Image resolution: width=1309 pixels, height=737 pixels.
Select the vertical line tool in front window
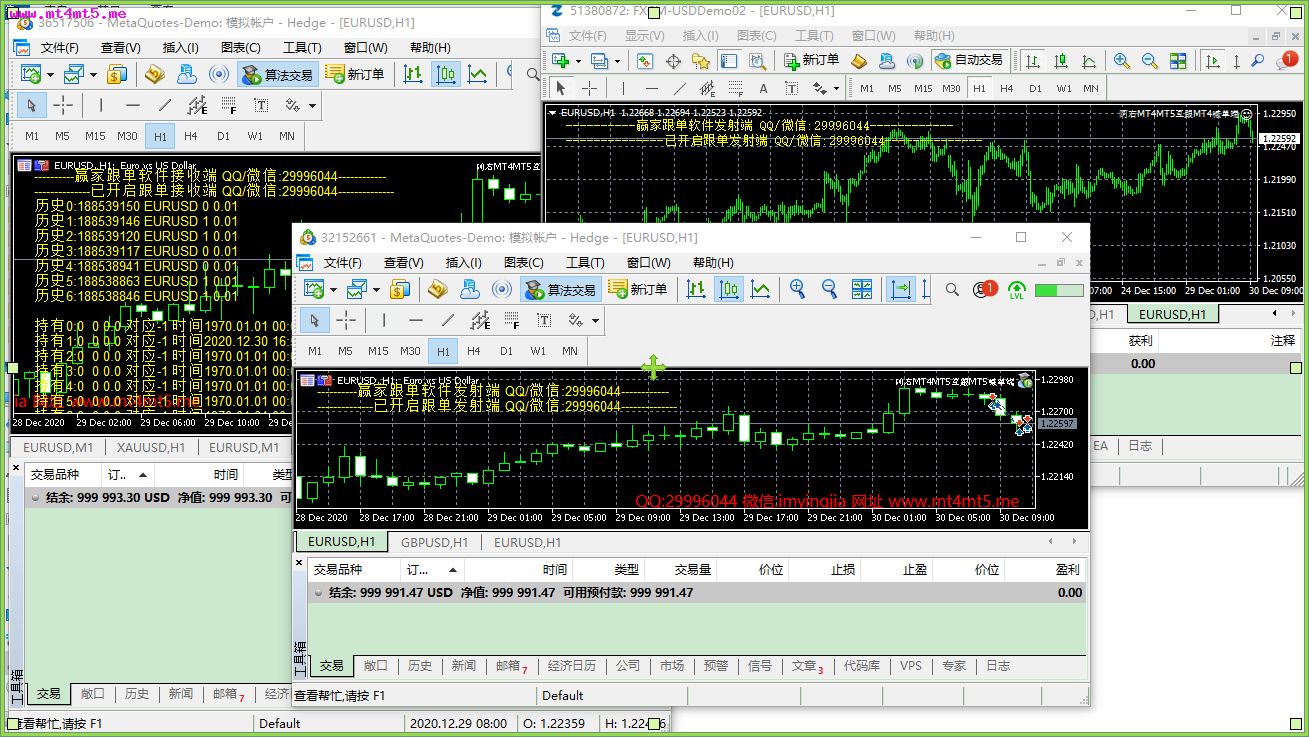[384, 320]
